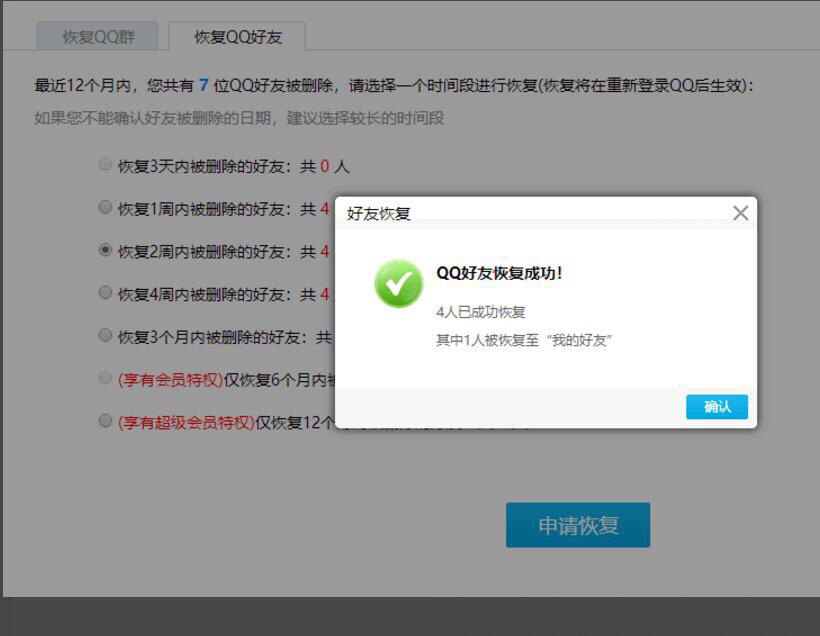Select the 恢复3天内被删除的好友 radio button

[105, 165]
